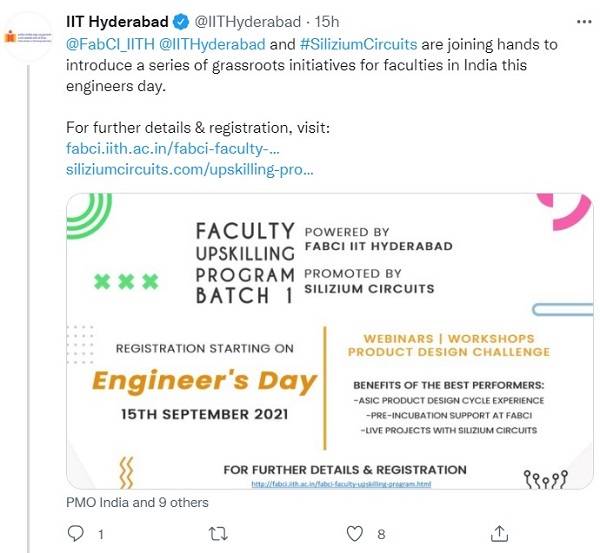Click the Engineer's Day text in poster
The image size is (600, 553).
(x=204, y=380)
